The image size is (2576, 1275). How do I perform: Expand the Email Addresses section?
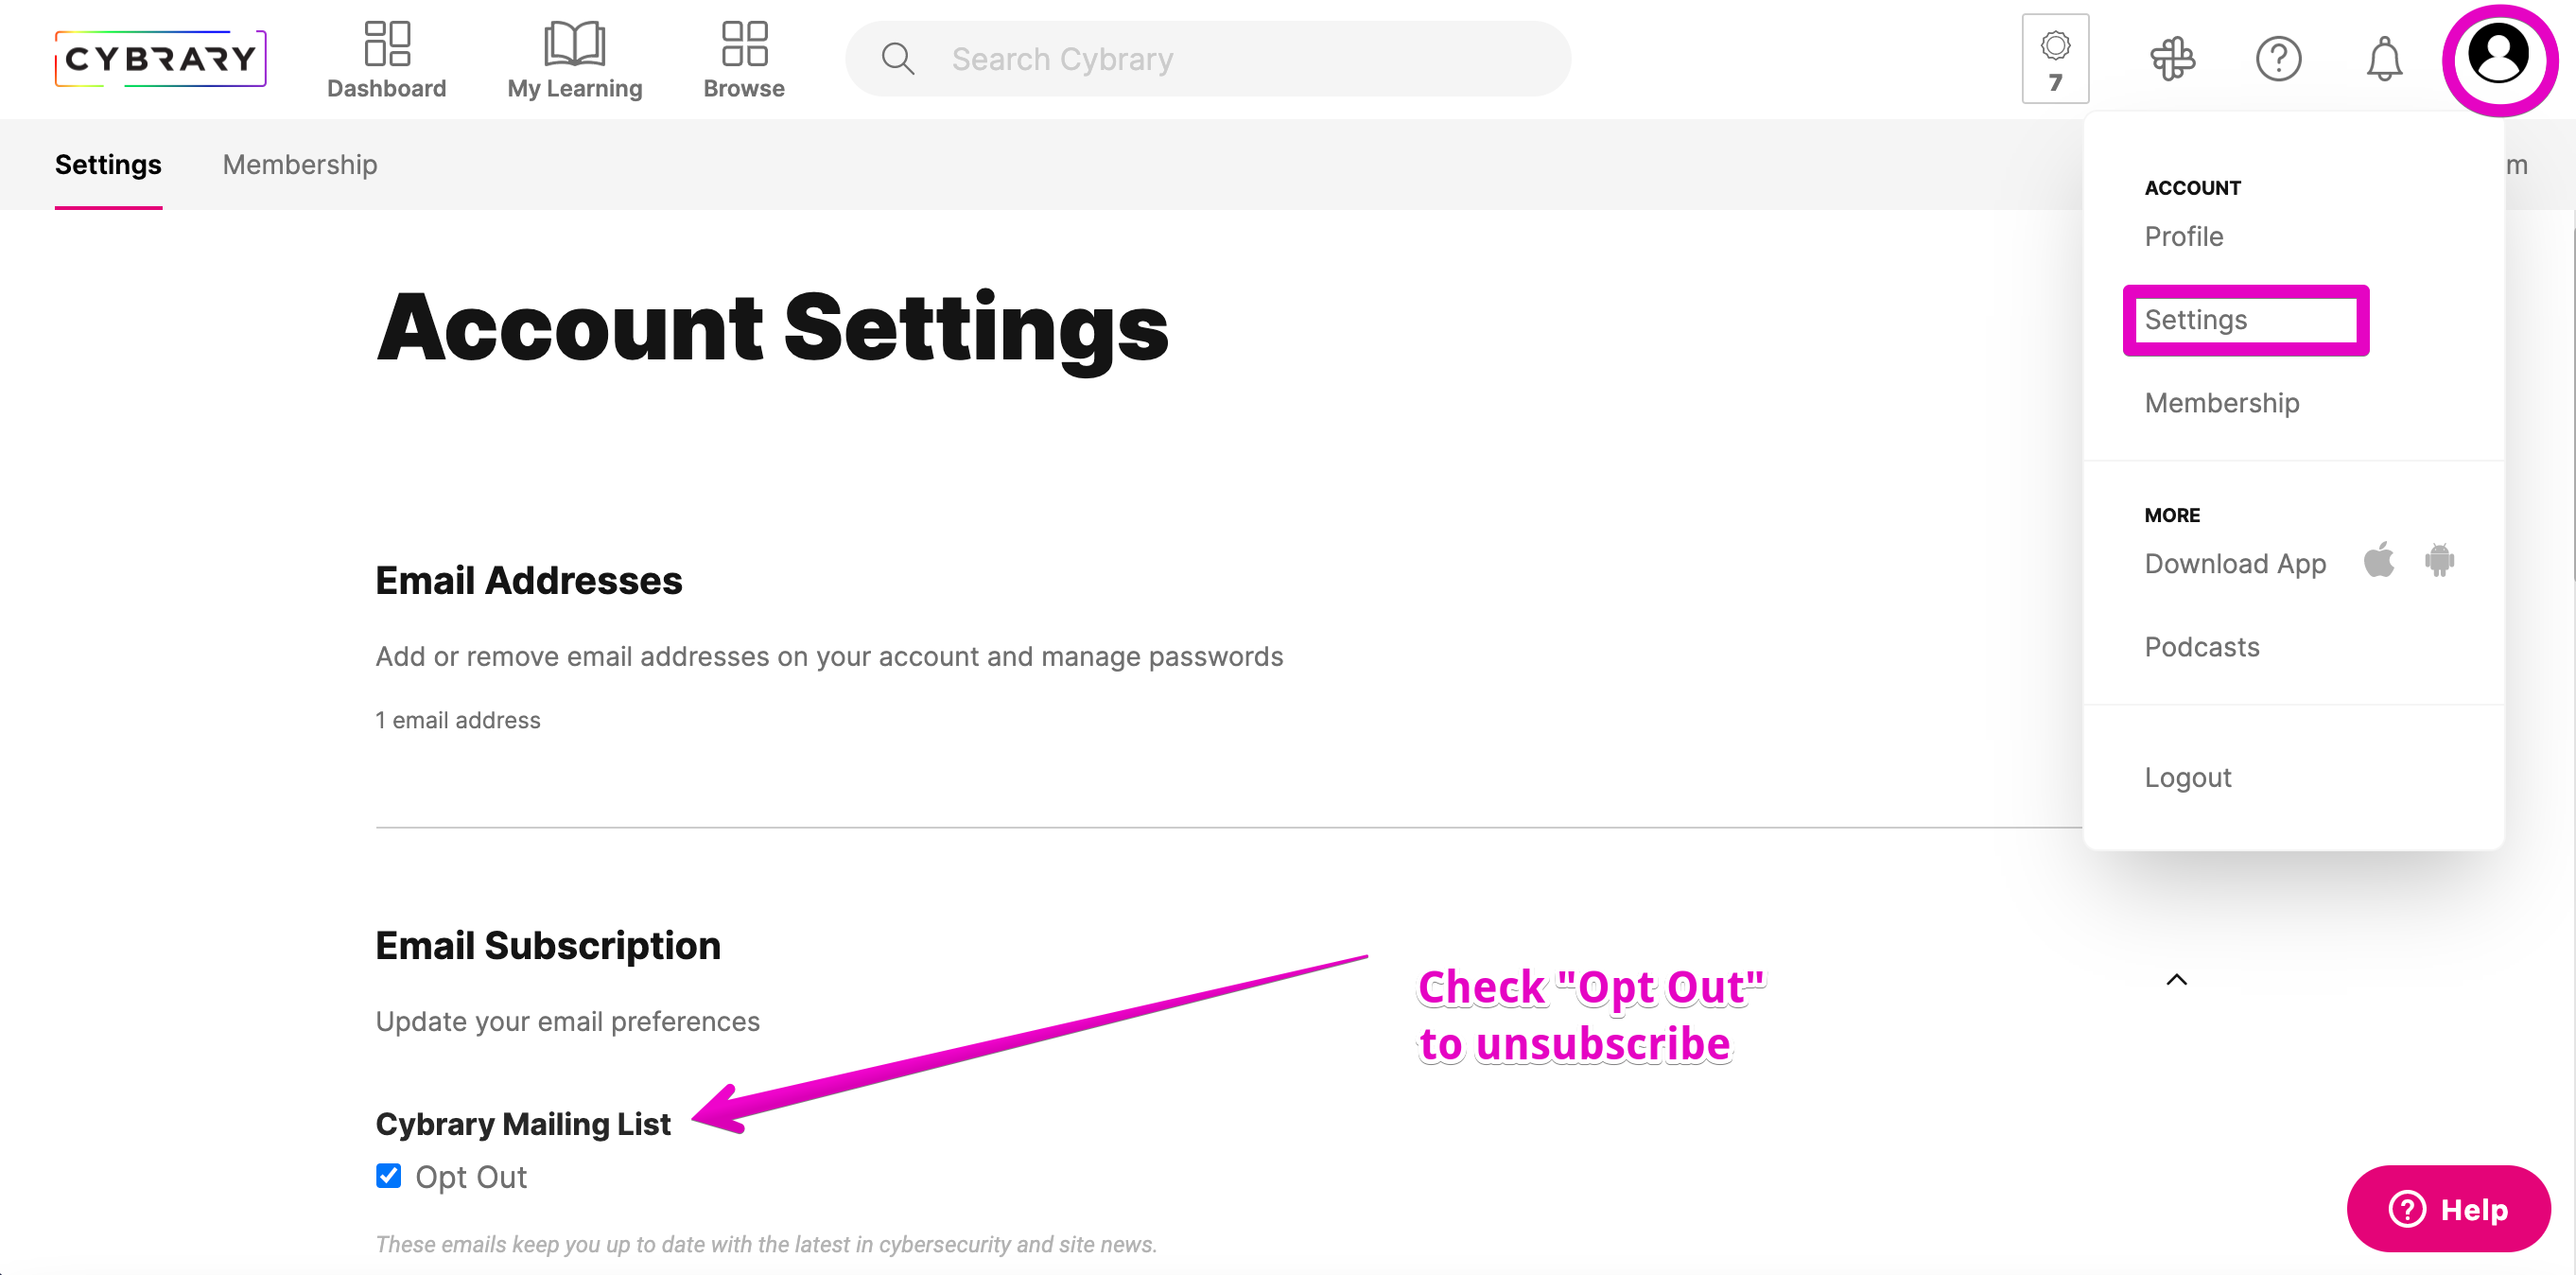pos(528,581)
